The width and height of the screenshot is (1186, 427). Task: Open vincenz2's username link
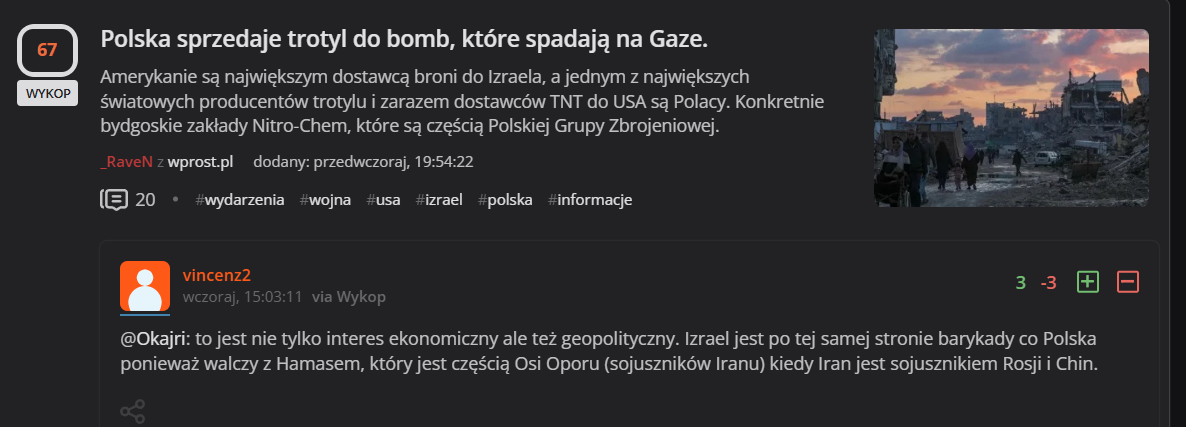[217, 275]
